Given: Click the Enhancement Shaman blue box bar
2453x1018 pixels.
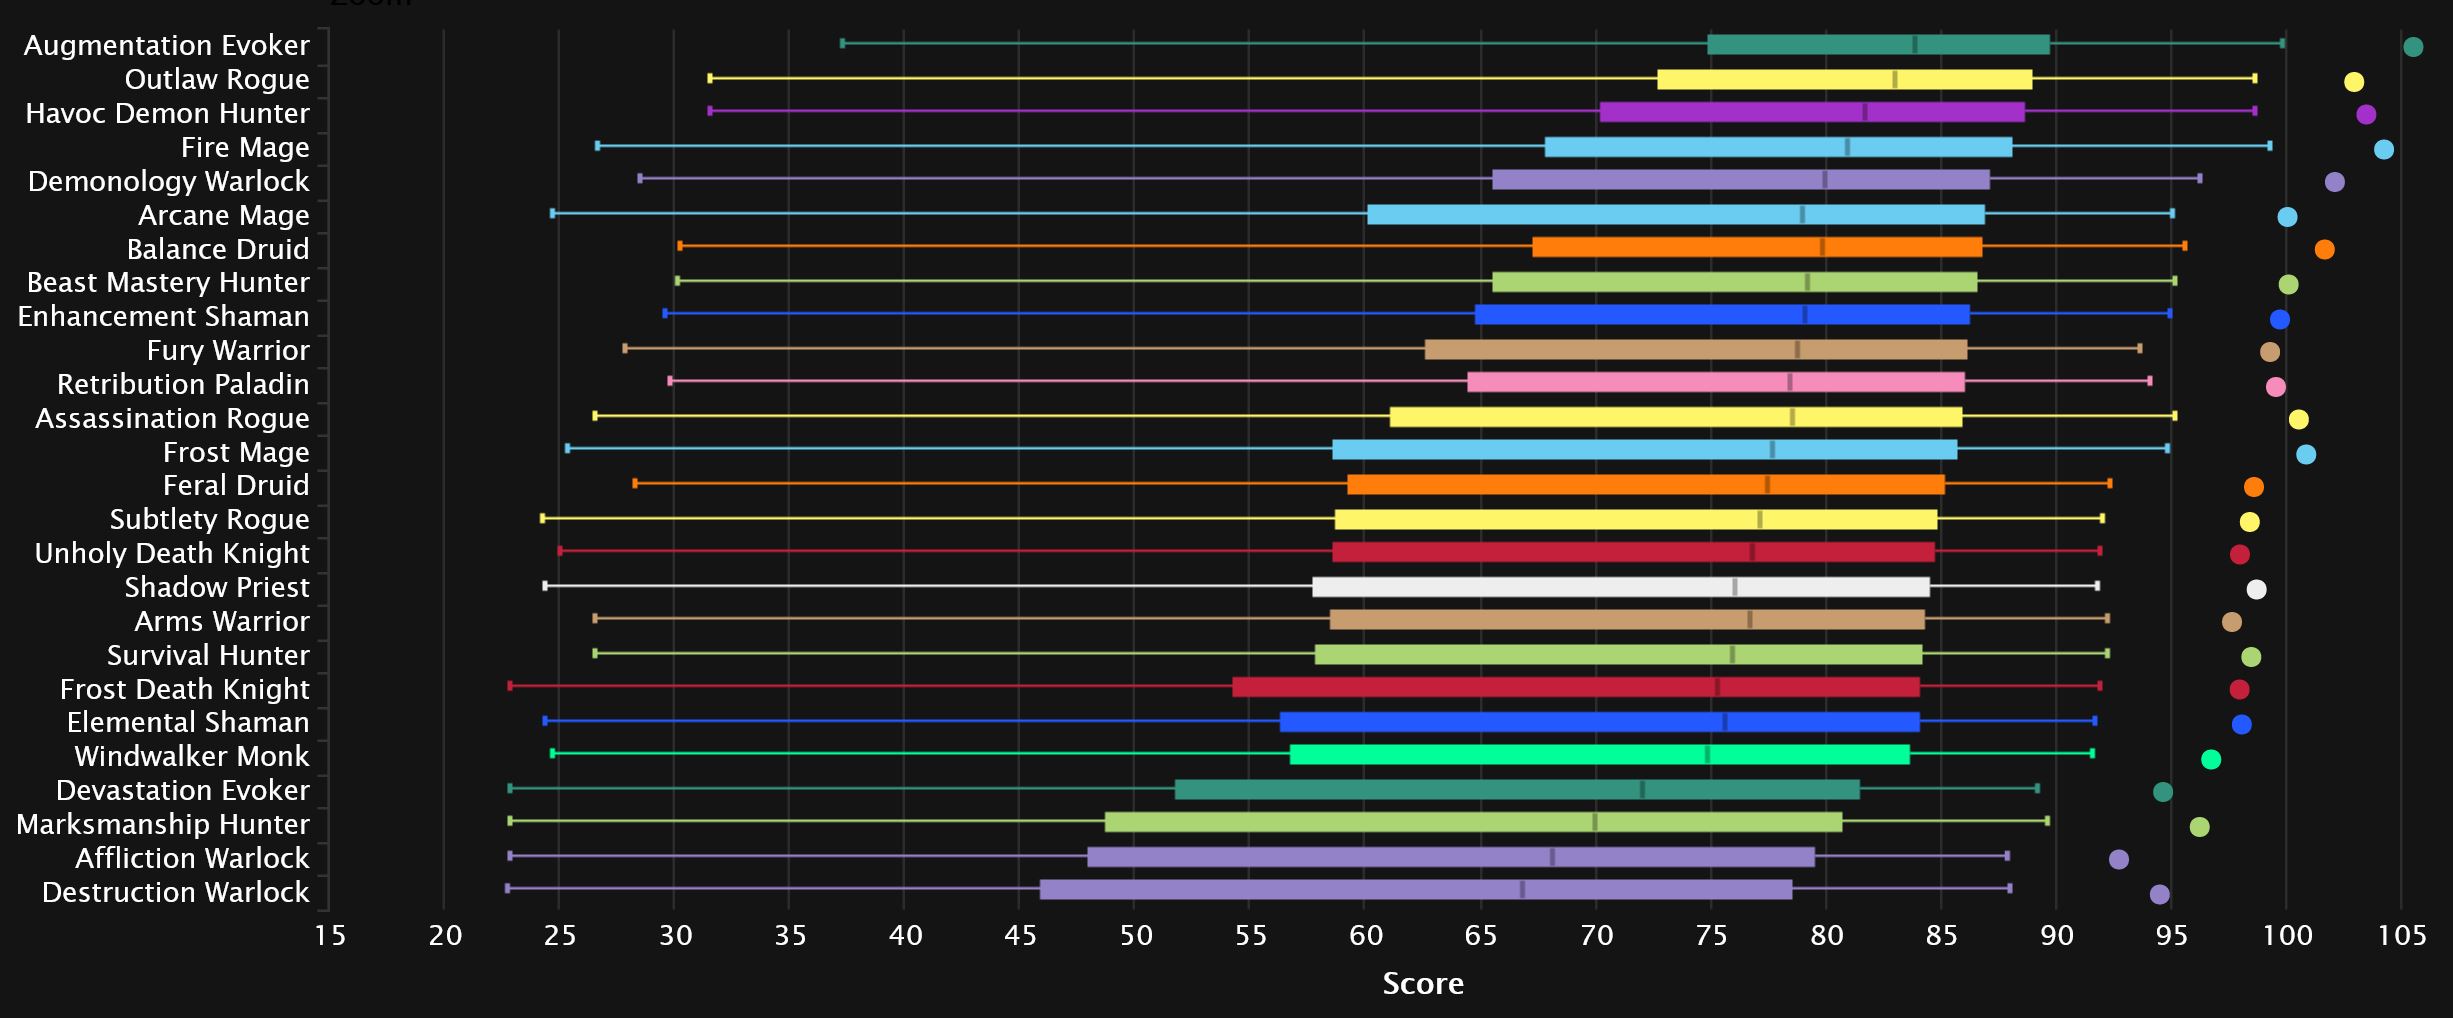Looking at the screenshot, I should click(x=1722, y=316).
